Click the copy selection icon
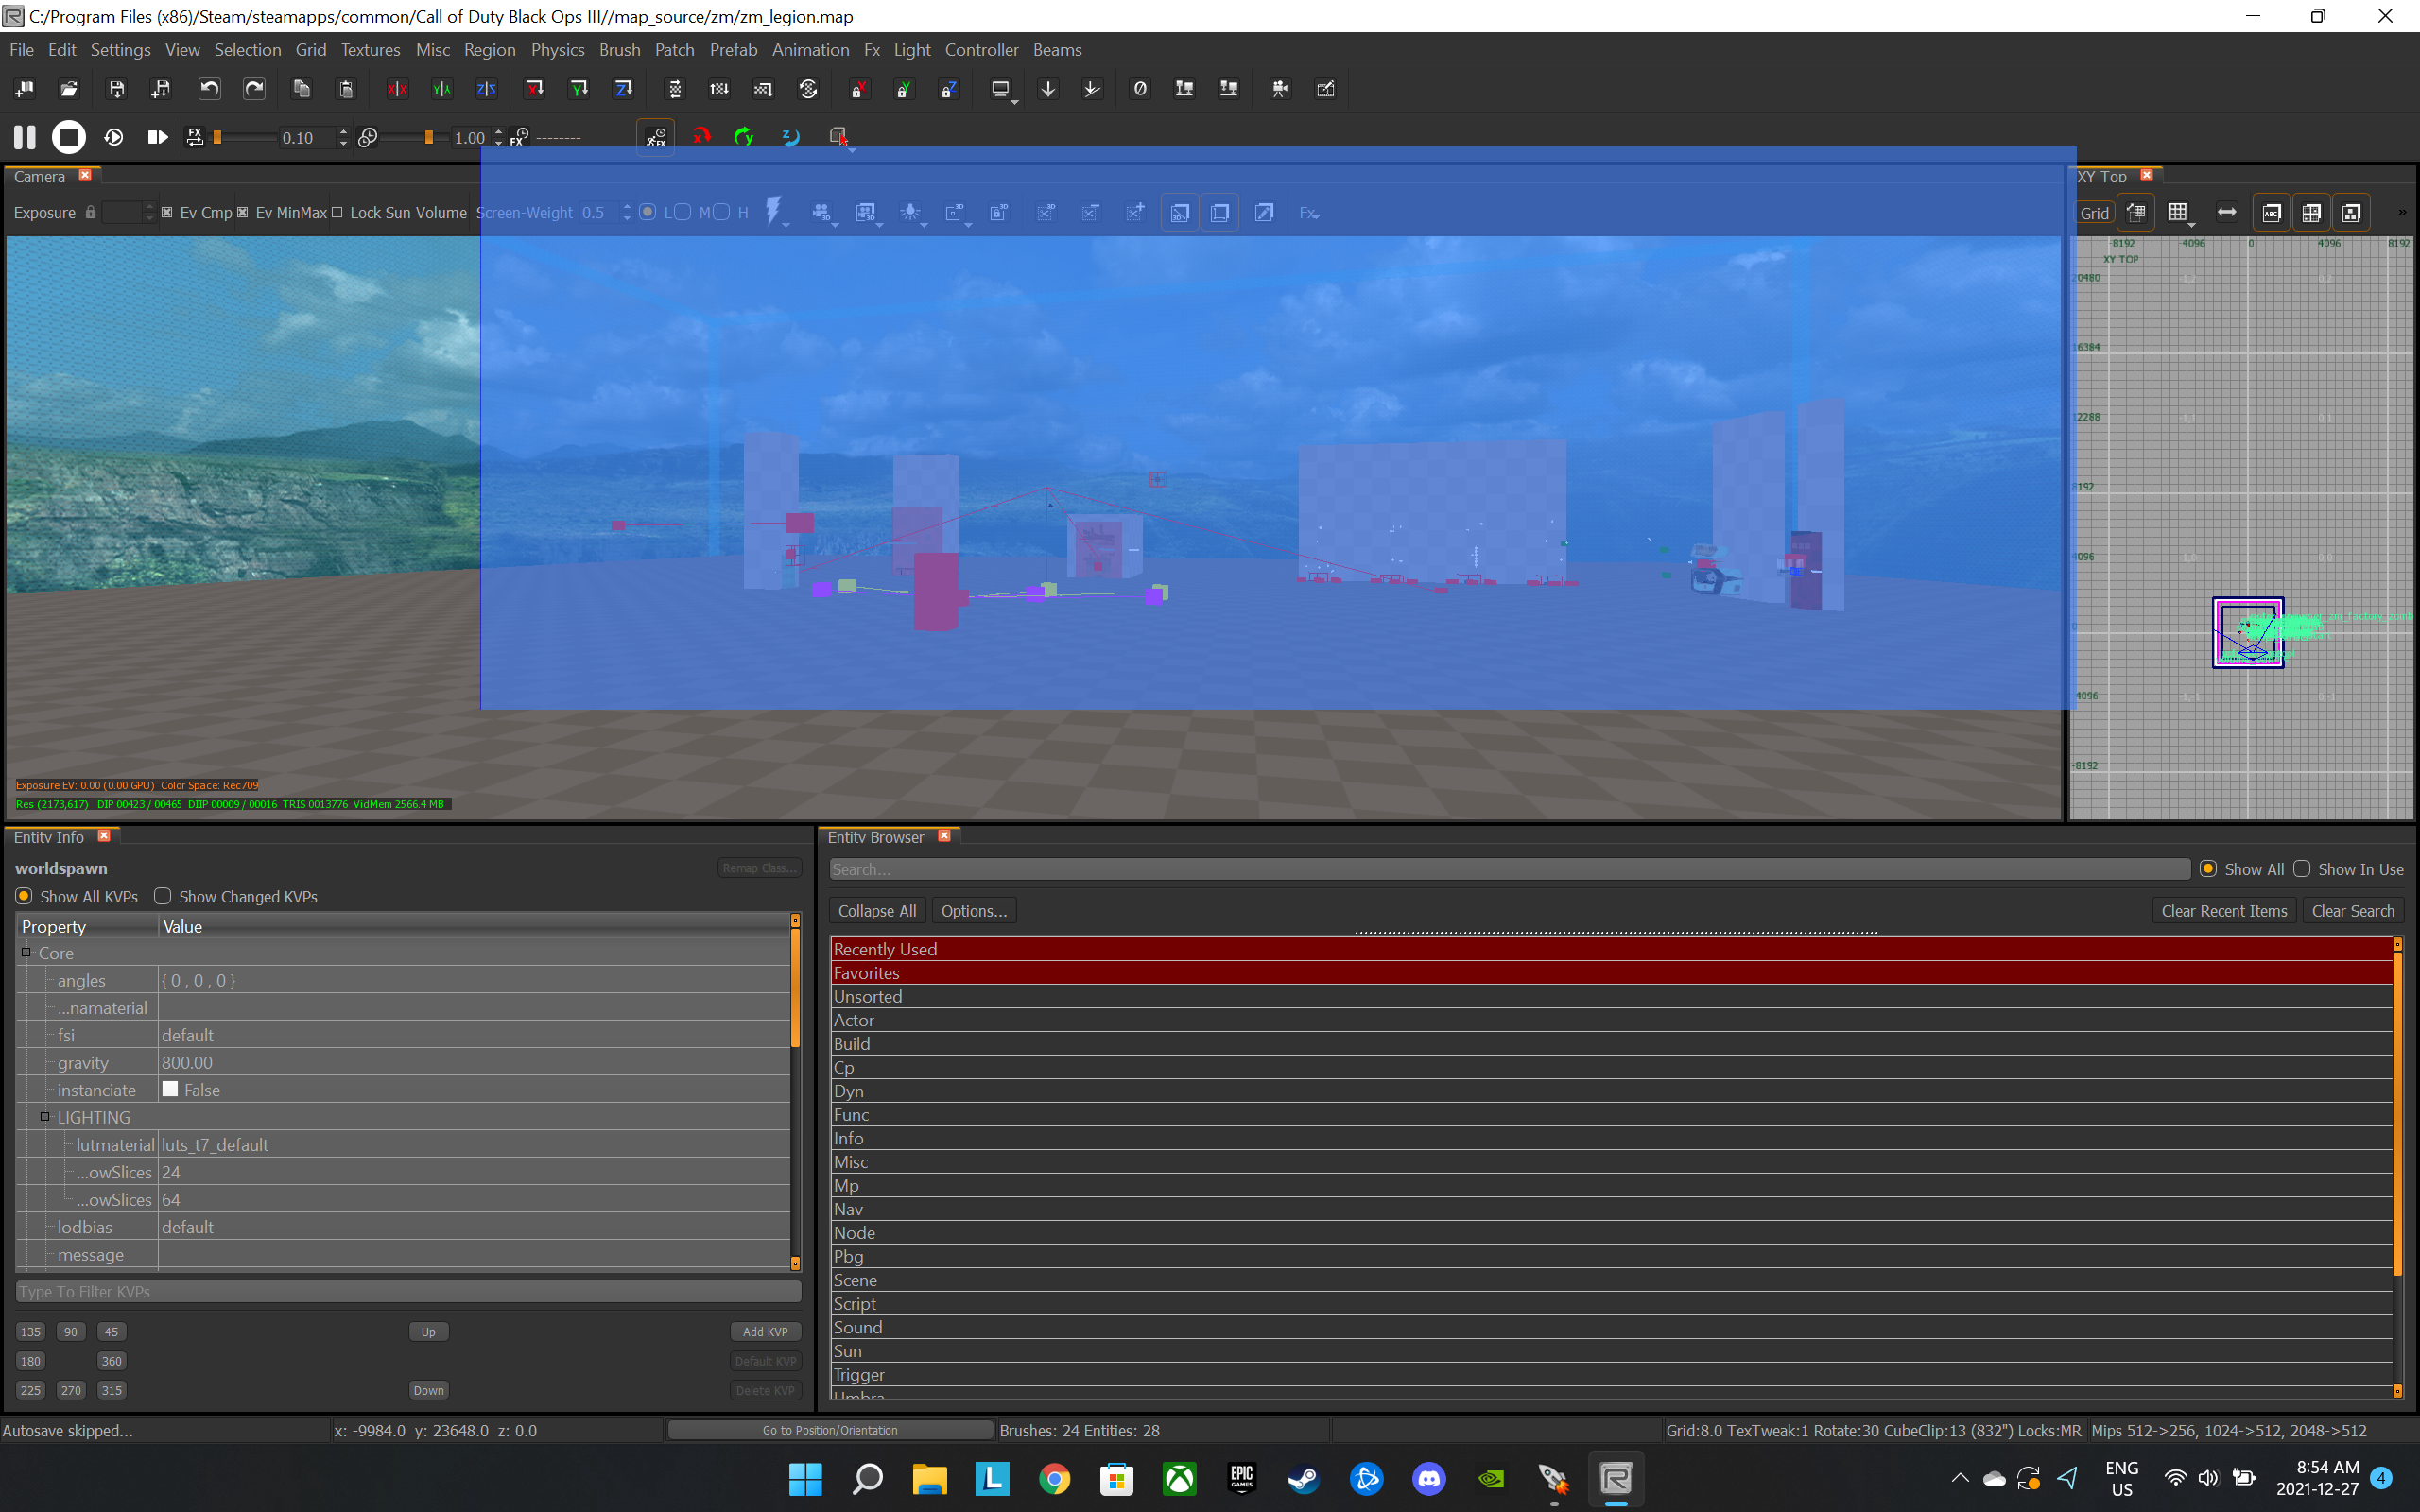 pyautogui.click(x=301, y=89)
